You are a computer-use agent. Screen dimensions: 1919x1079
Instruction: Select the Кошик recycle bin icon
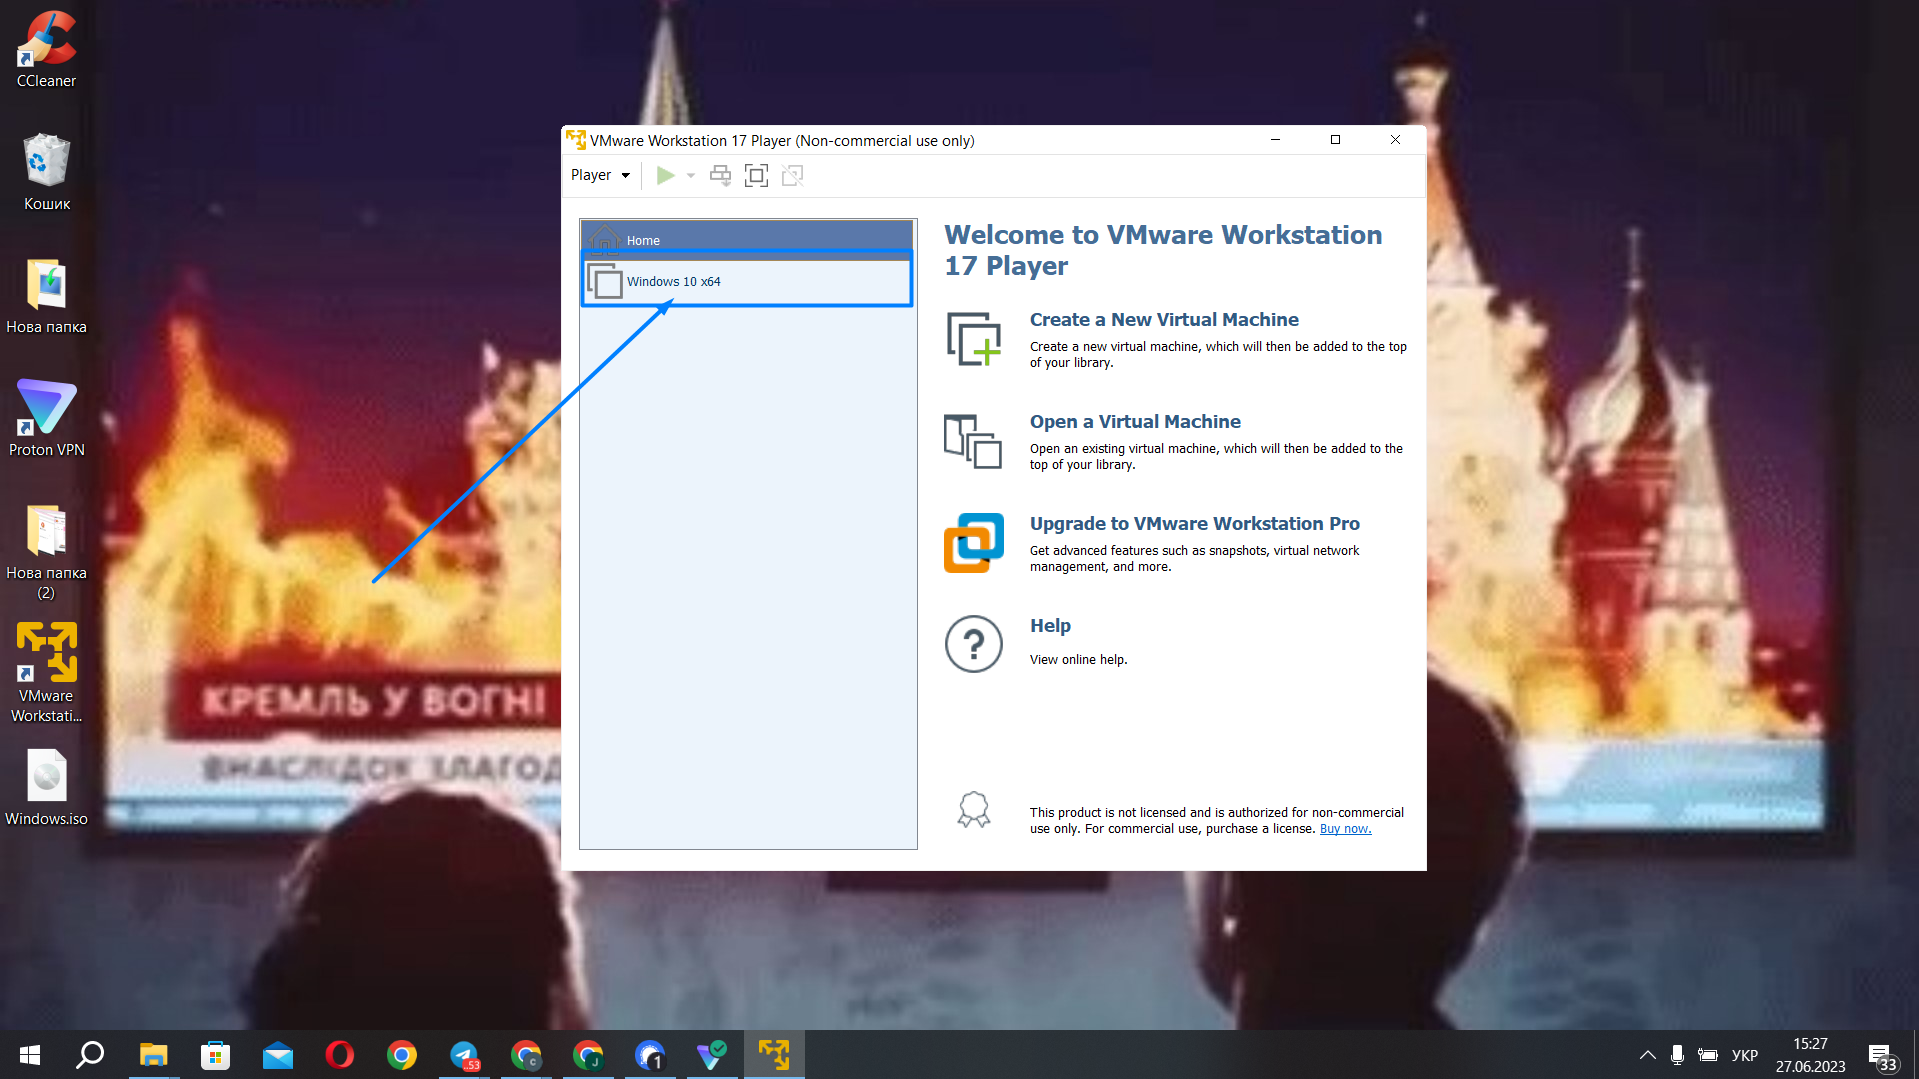(46, 172)
